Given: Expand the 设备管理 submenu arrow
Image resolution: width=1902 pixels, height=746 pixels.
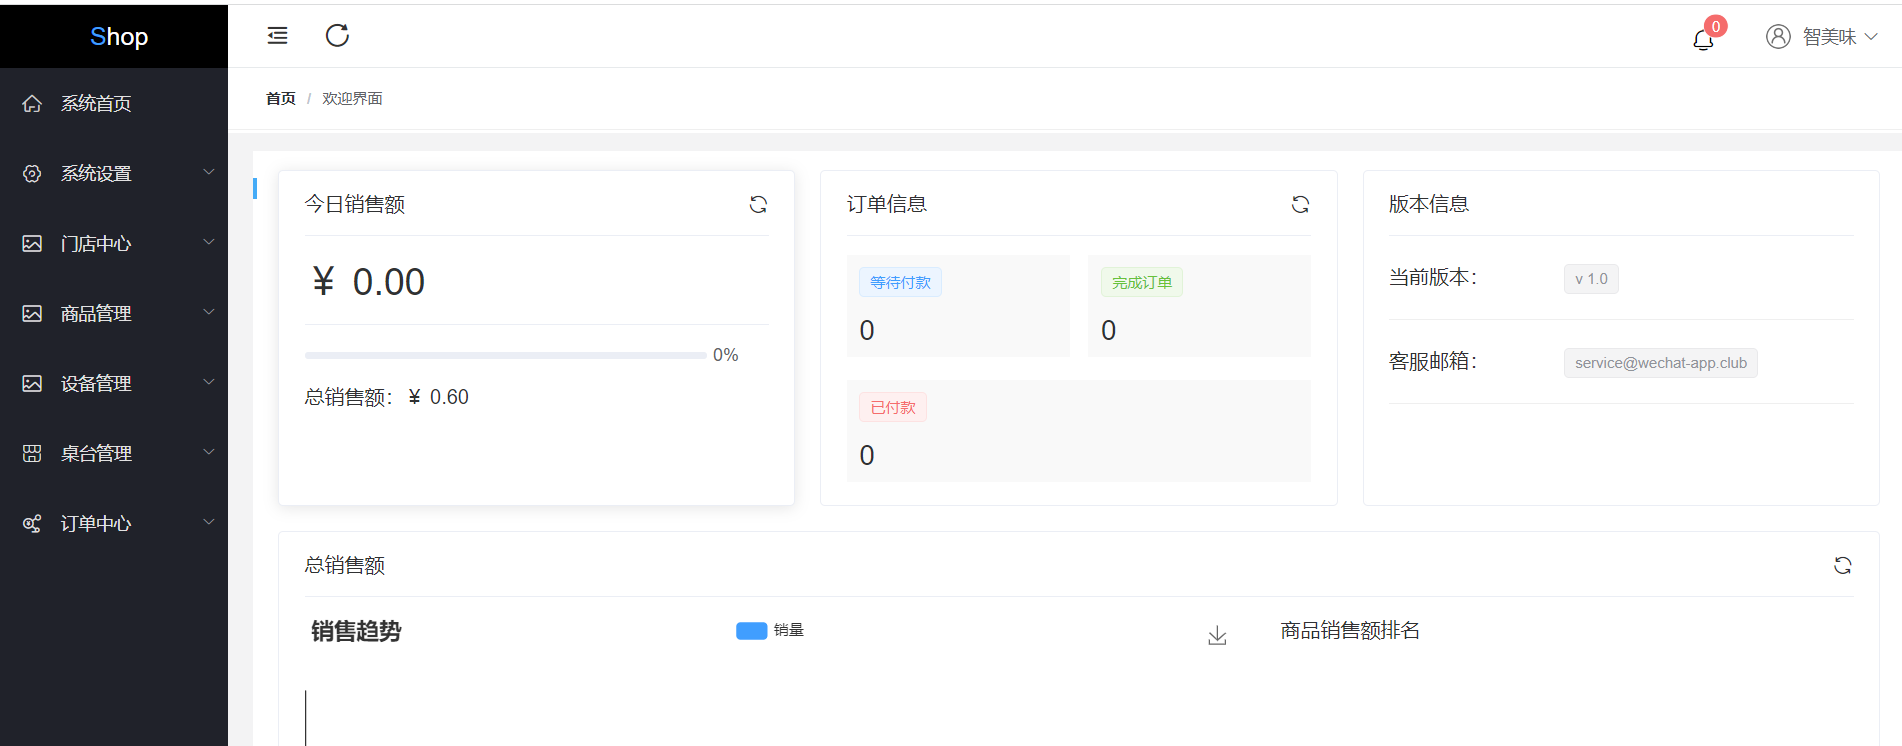Looking at the screenshot, I should point(209,382).
